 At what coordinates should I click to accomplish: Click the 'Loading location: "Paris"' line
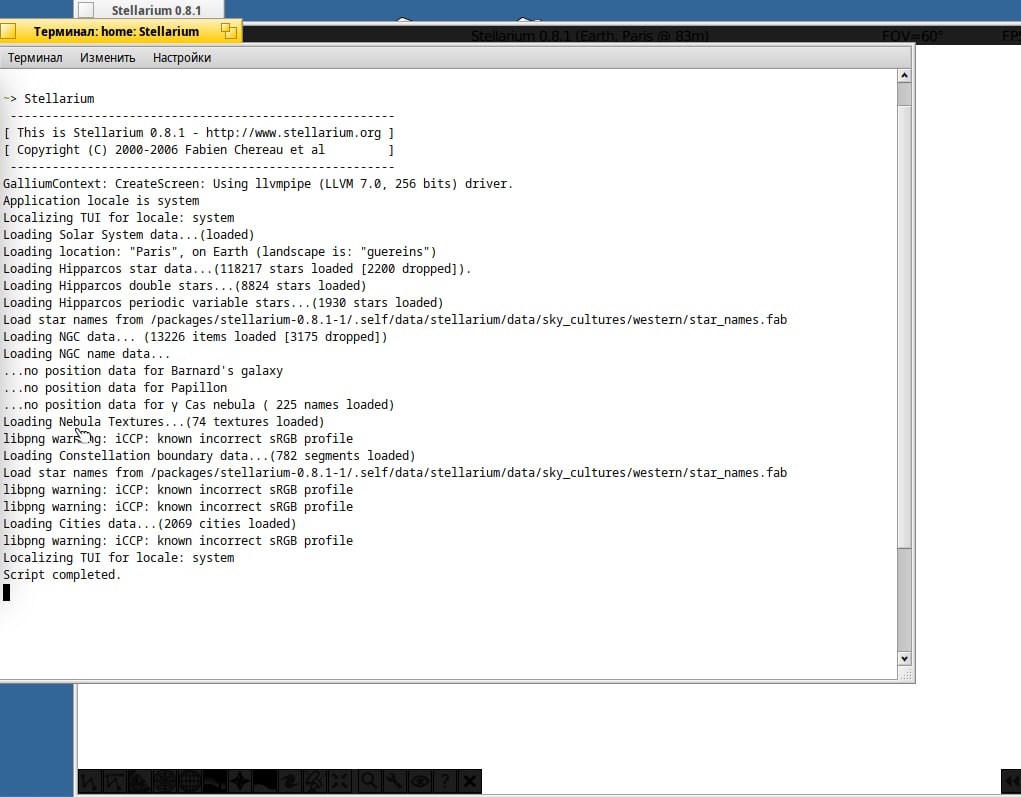[x=219, y=251]
